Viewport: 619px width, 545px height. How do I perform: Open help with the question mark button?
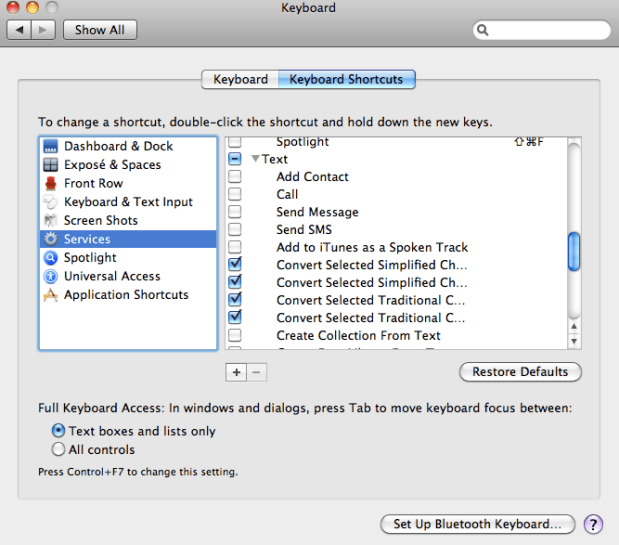[x=593, y=524]
